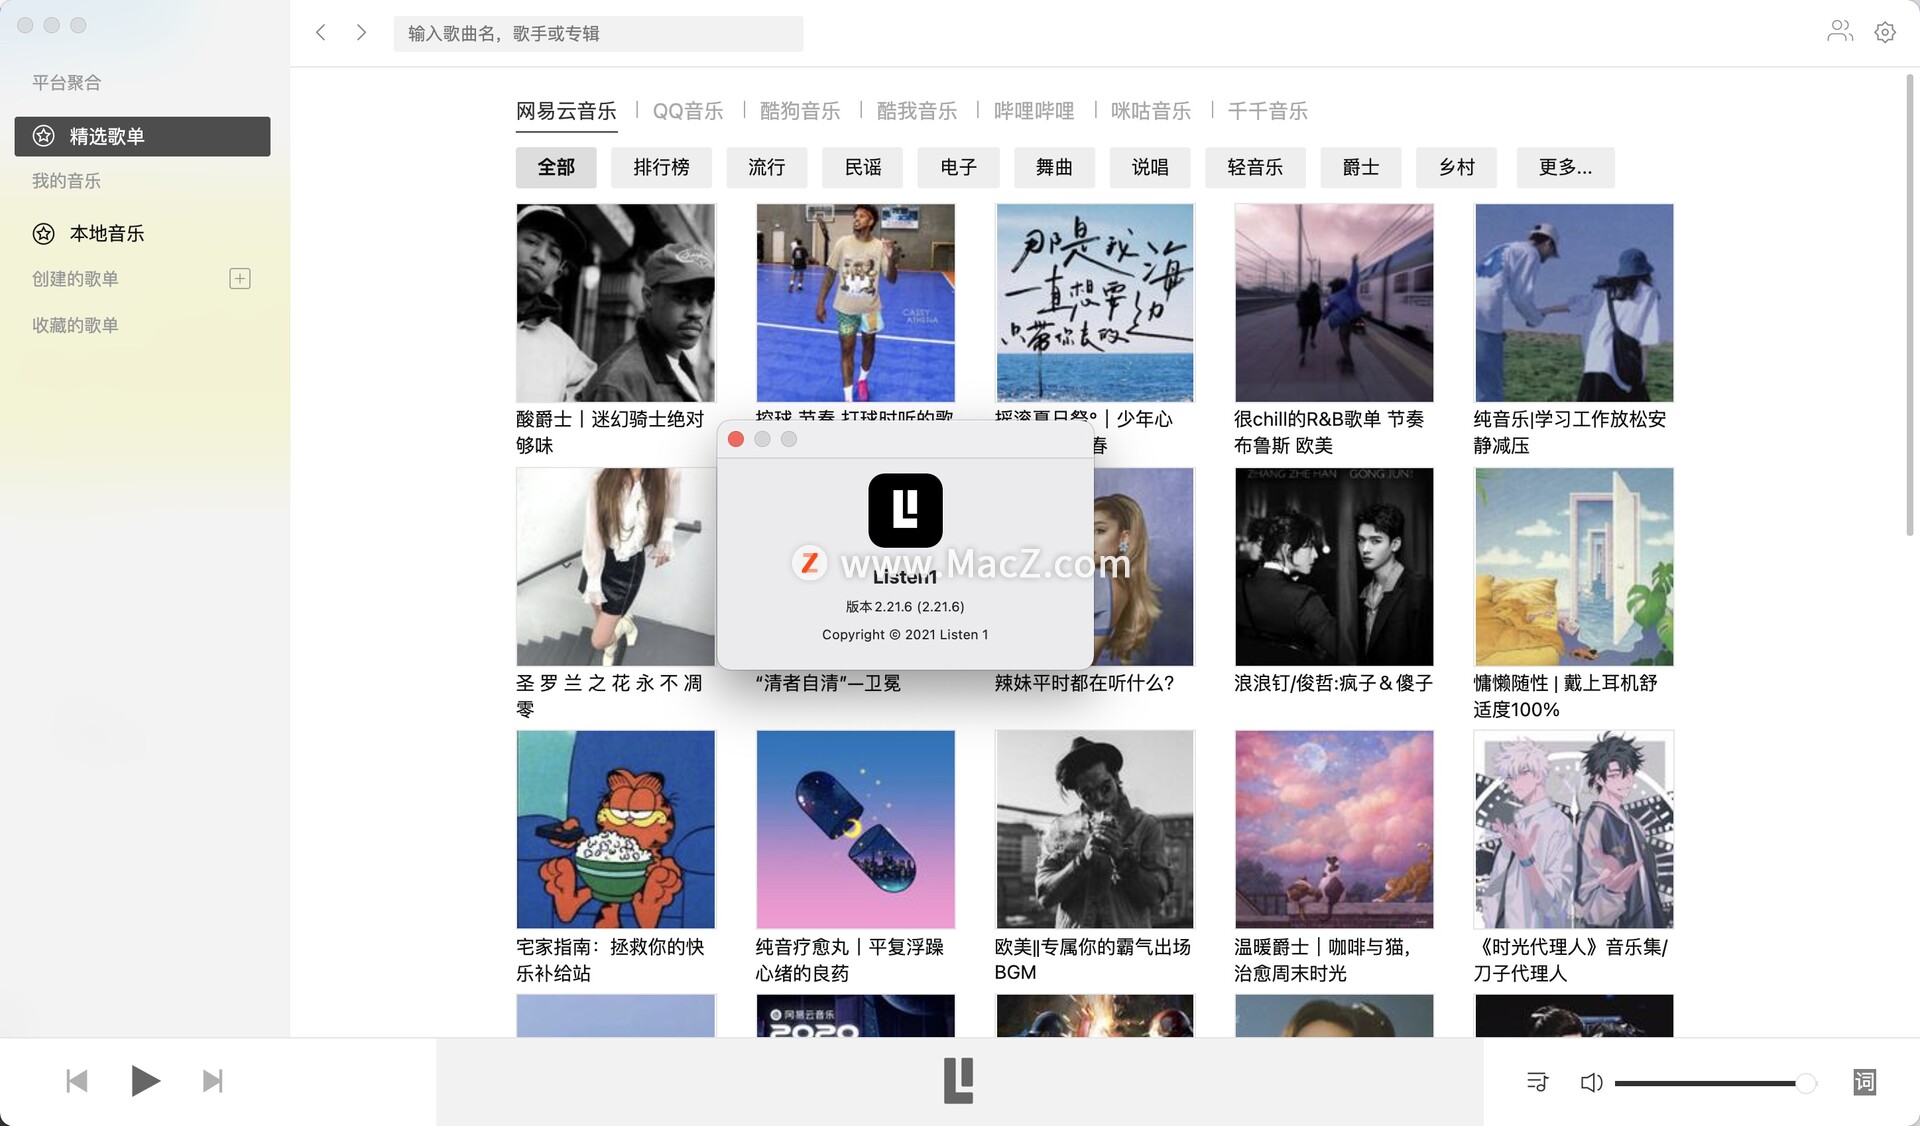
Task: Open 本地音乐 in the sidebar
Action: (x=107, y=234)
